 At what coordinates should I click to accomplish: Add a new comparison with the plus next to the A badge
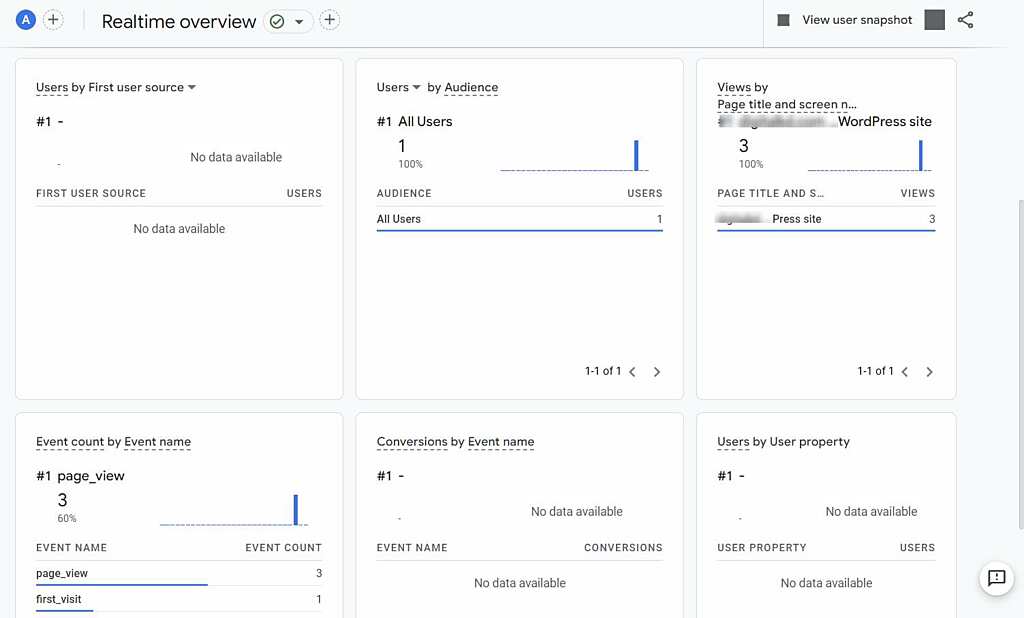pyautogui.click(x=53, y=20)
